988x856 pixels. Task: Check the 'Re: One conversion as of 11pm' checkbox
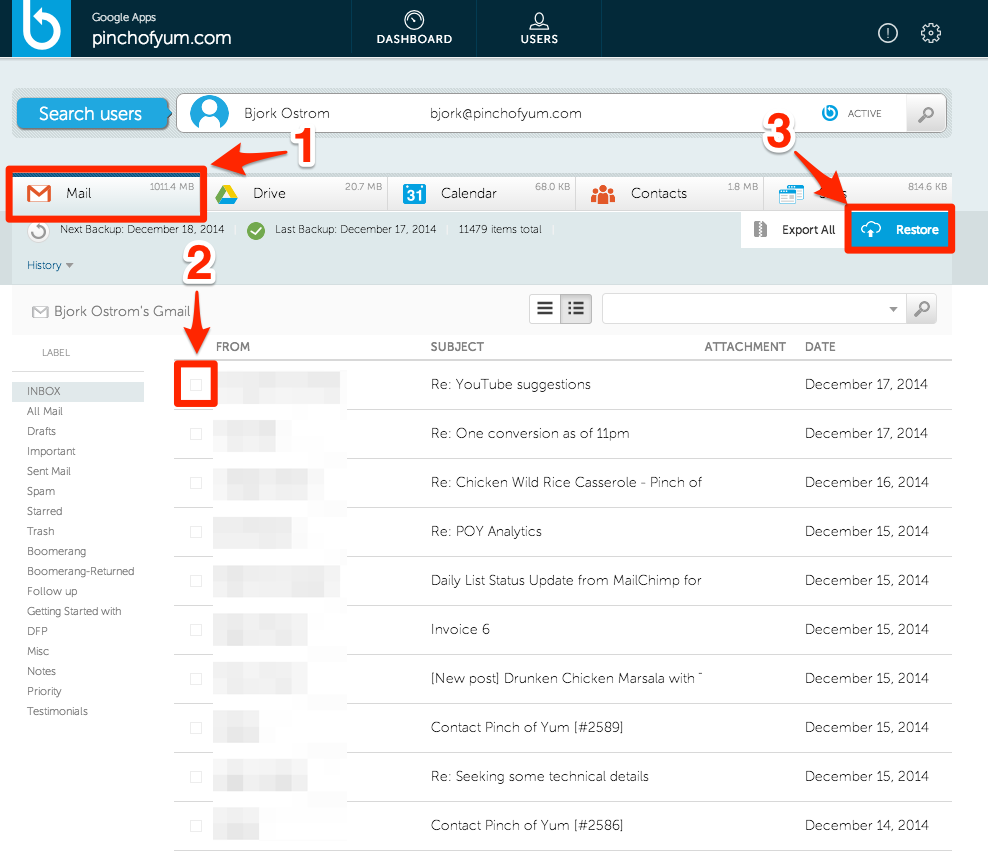point(196,434)
